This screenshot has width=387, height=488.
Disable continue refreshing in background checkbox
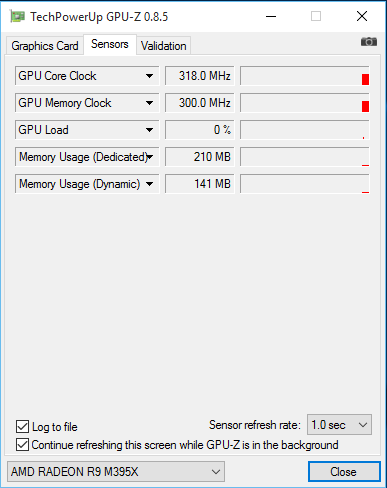click(x=22, y=445)
